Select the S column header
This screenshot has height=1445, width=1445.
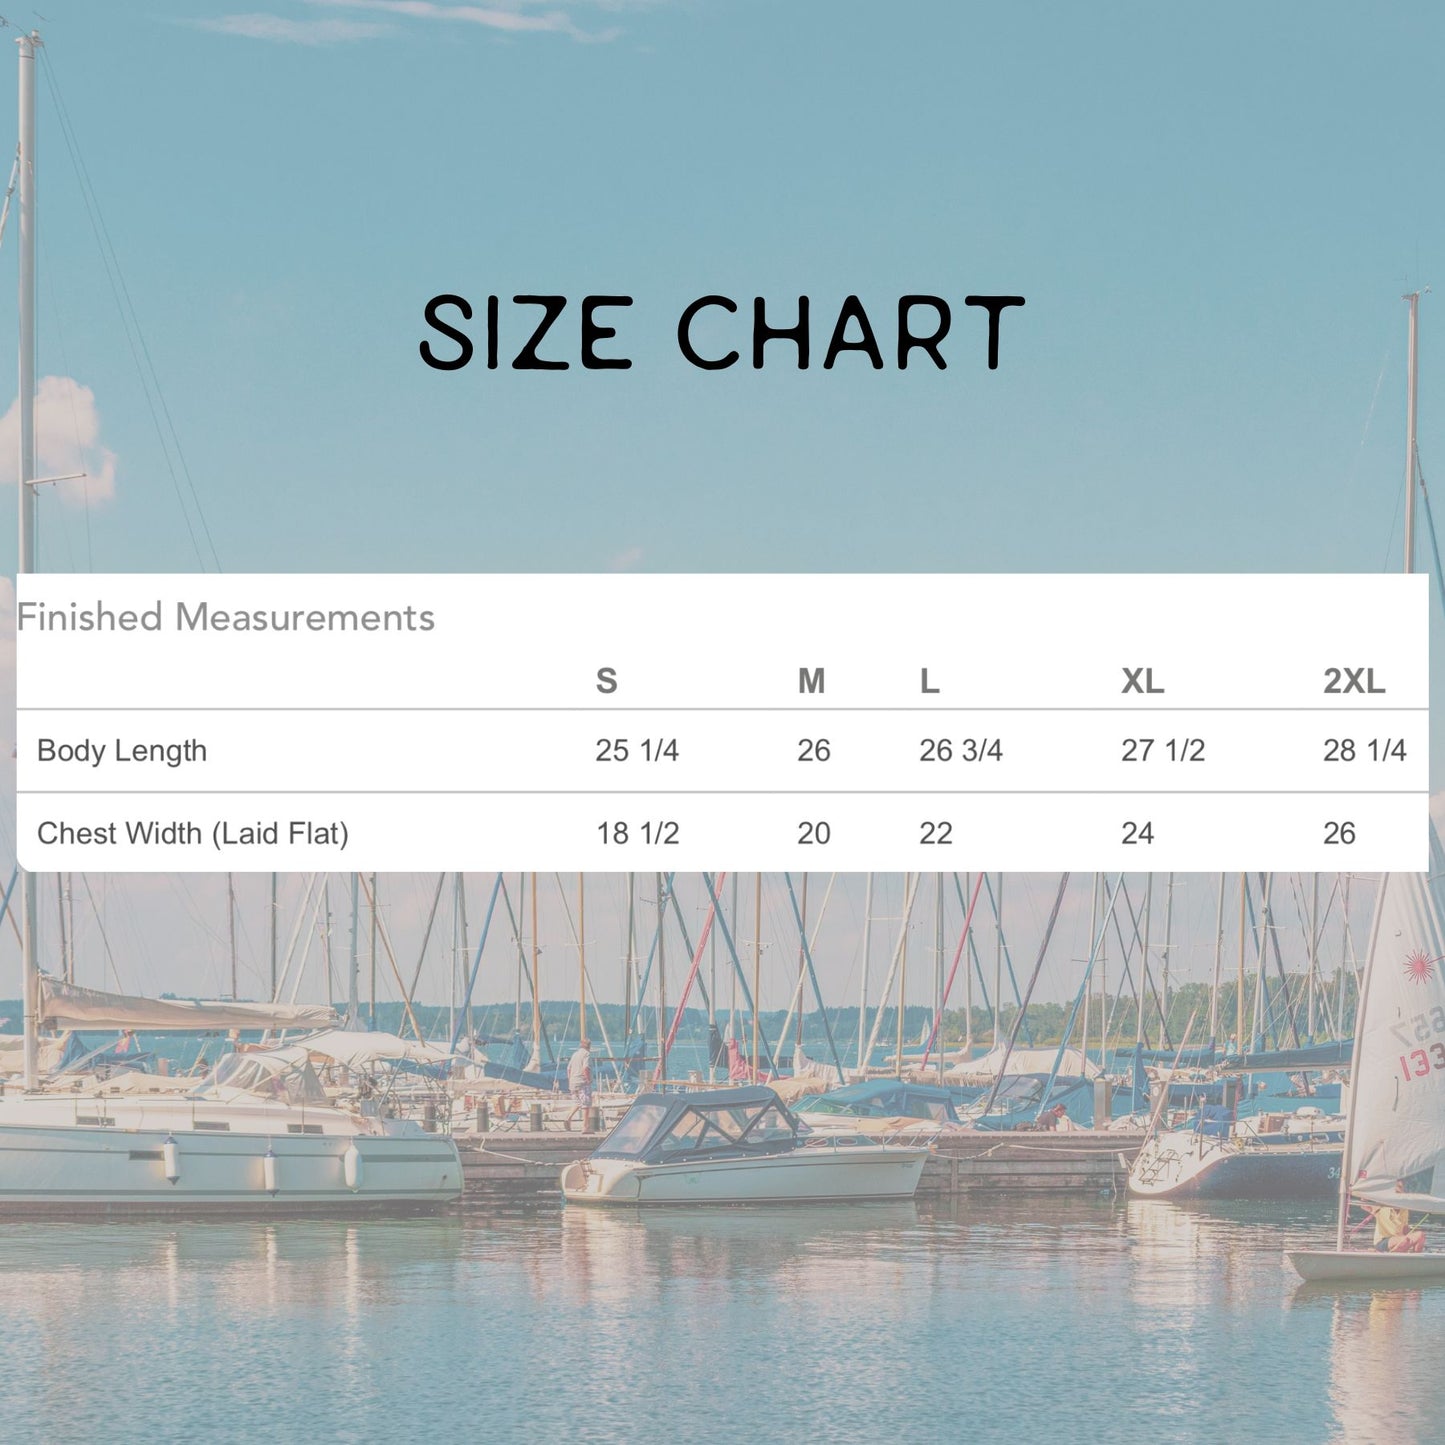coord(605,683)
